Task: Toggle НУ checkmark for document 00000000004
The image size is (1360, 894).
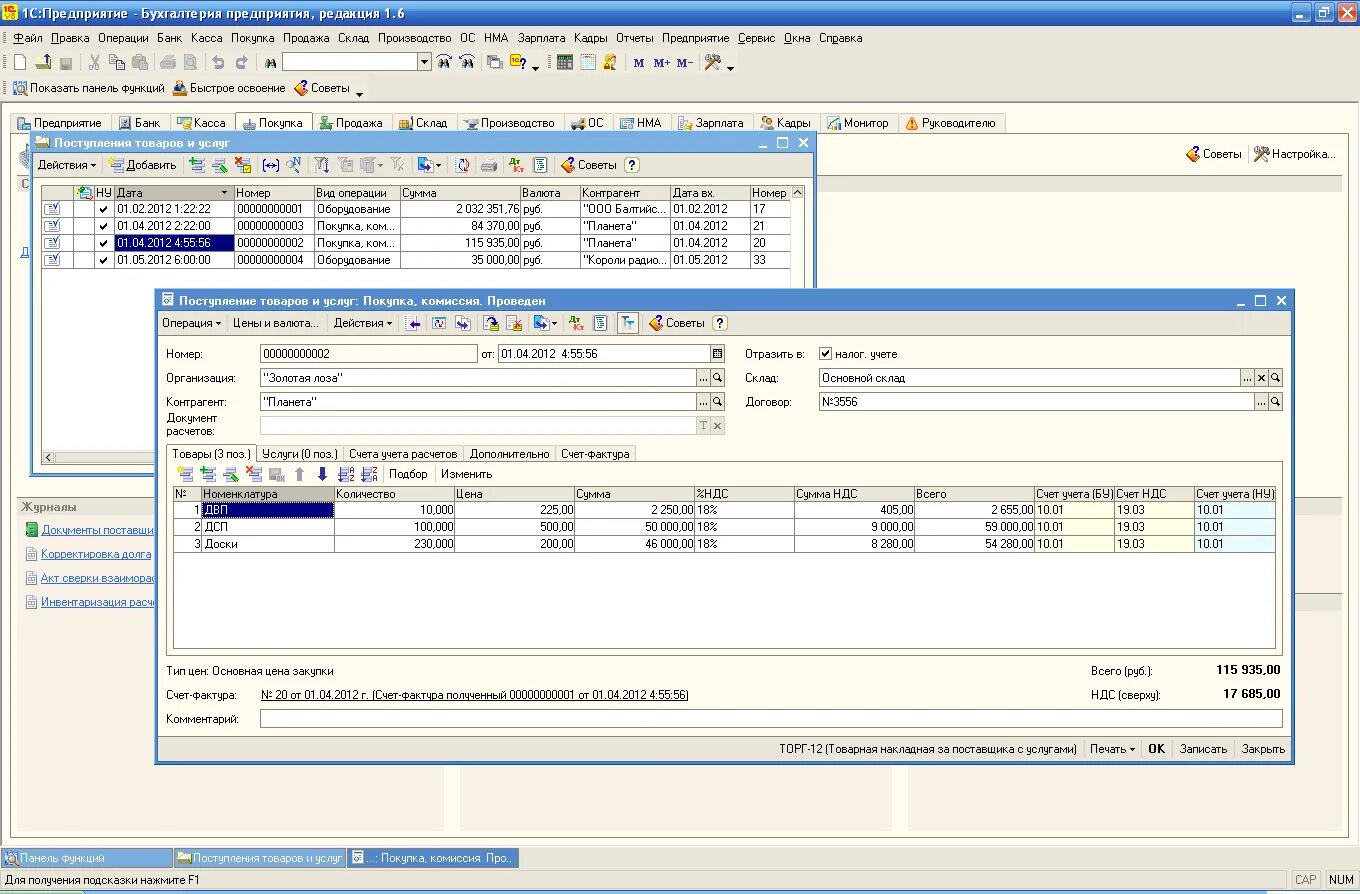Action: [103, 260]
